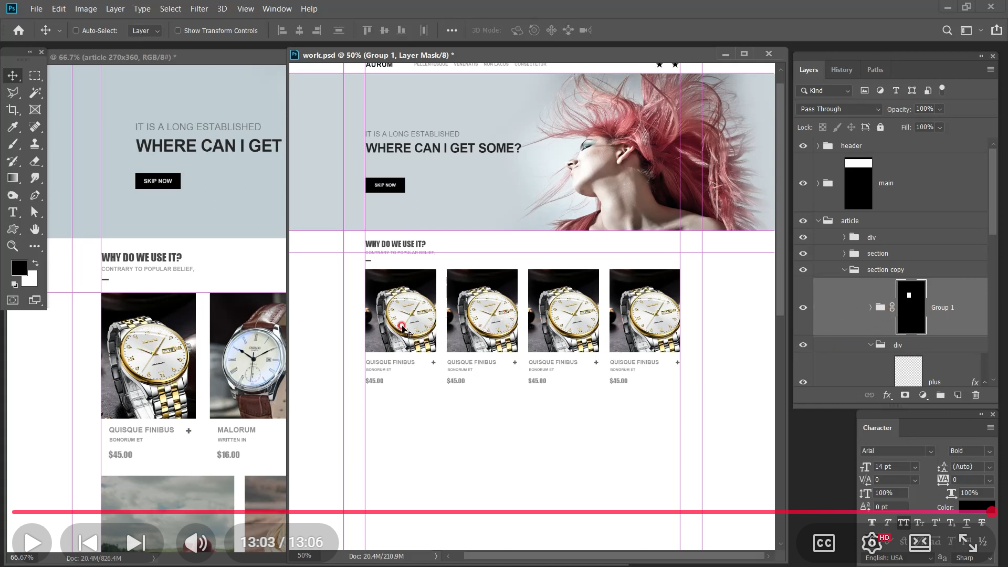
Task: Select the Horizontal Type tool
Action: click(x=12, y=212)
